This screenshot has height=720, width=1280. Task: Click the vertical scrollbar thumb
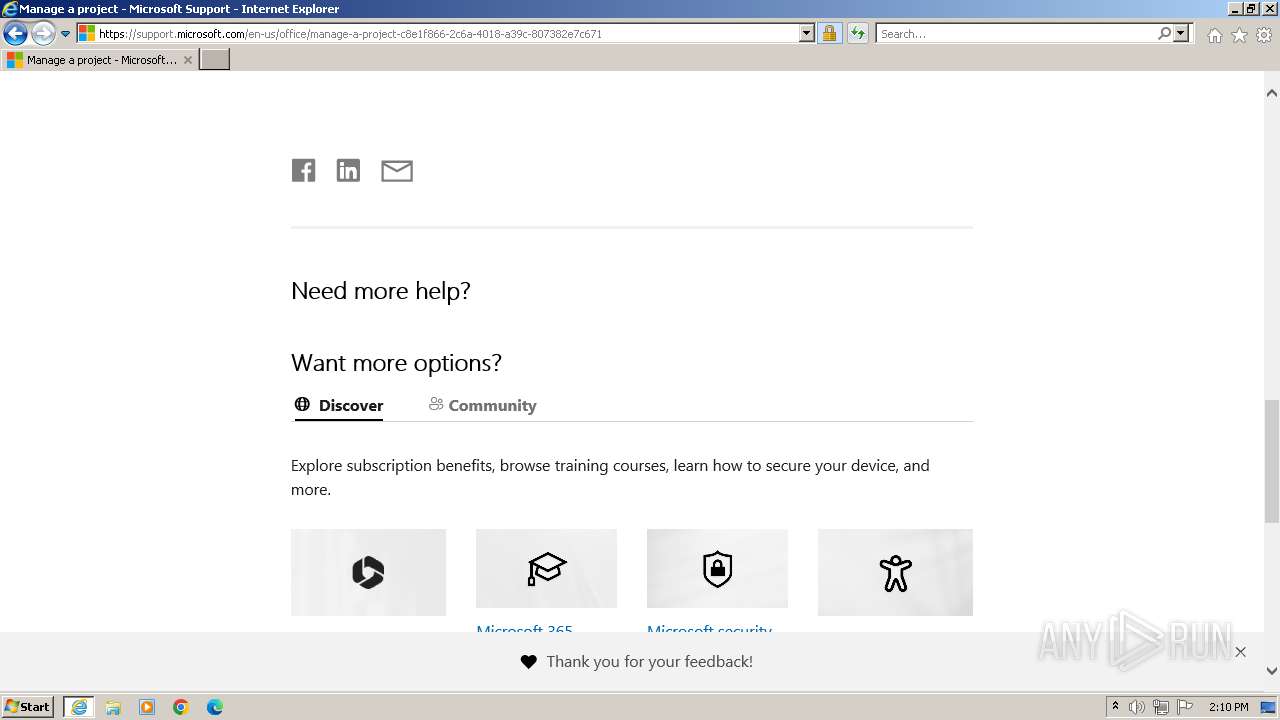click(x=1271, y=461)
